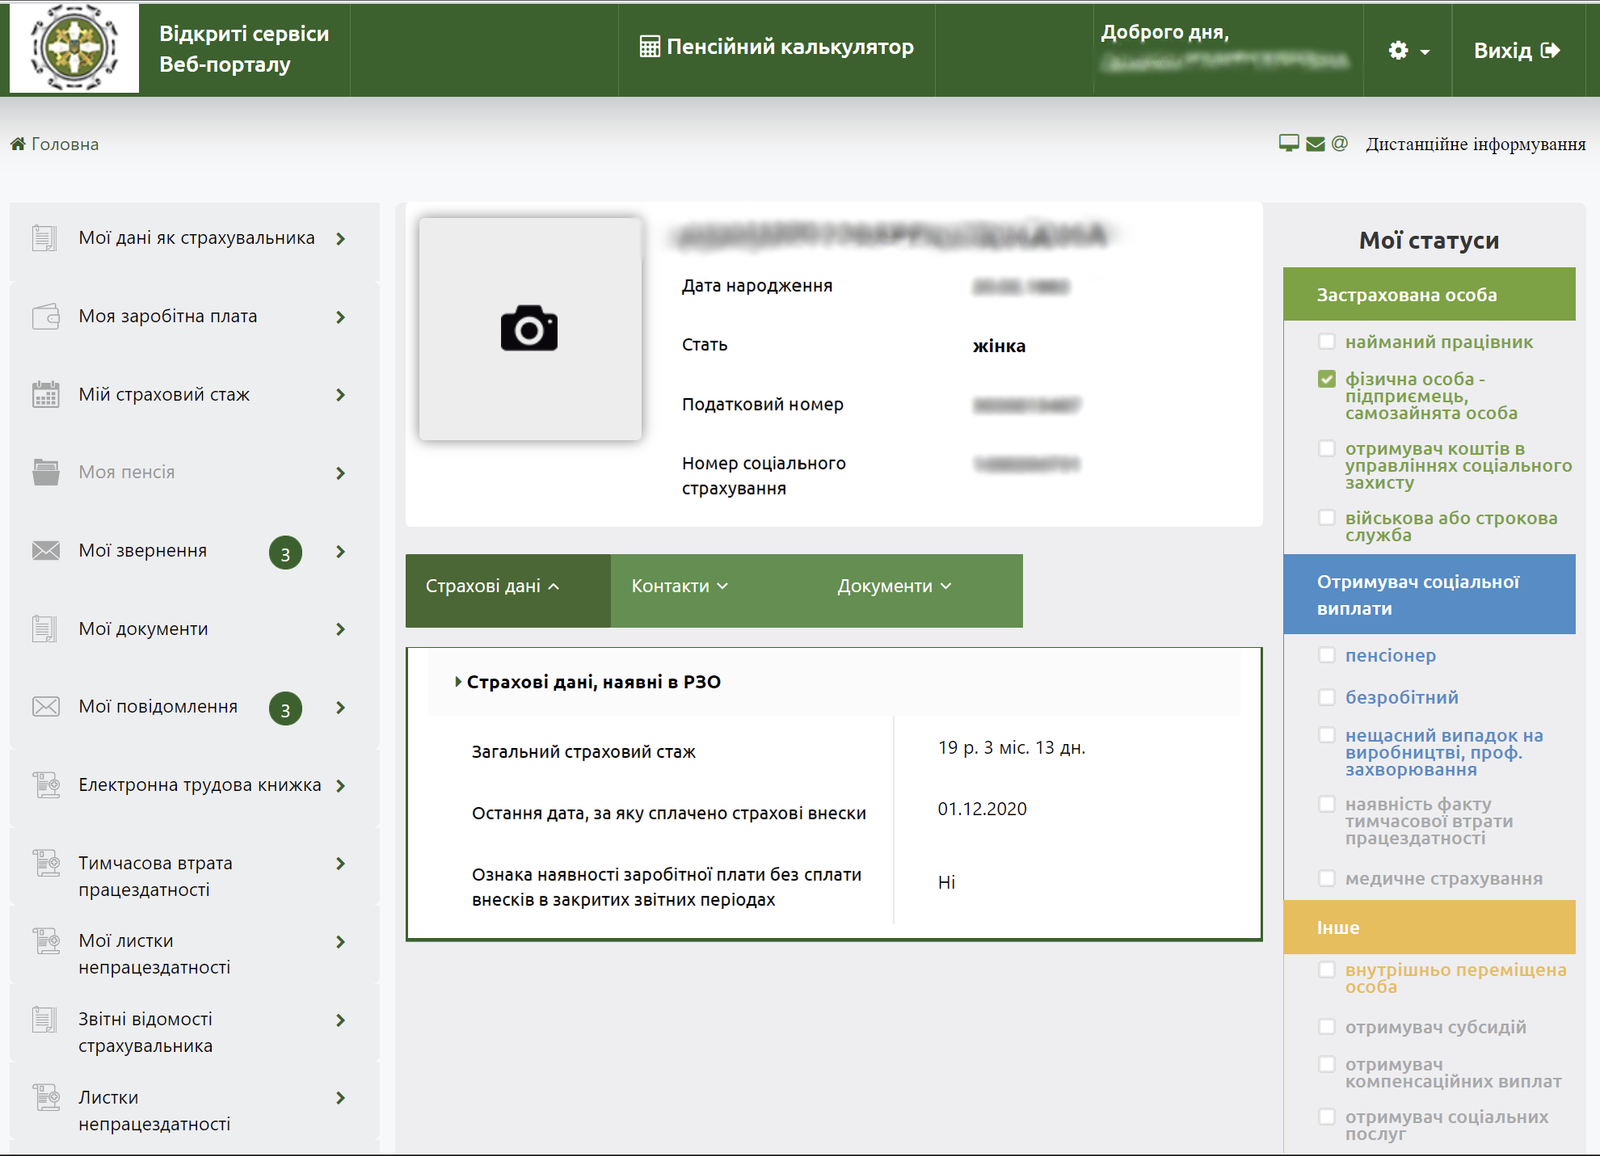Screen dimensions: 1600x1156
Task: Open the Документи dropdown tab
Action: [x=893, y=586]
